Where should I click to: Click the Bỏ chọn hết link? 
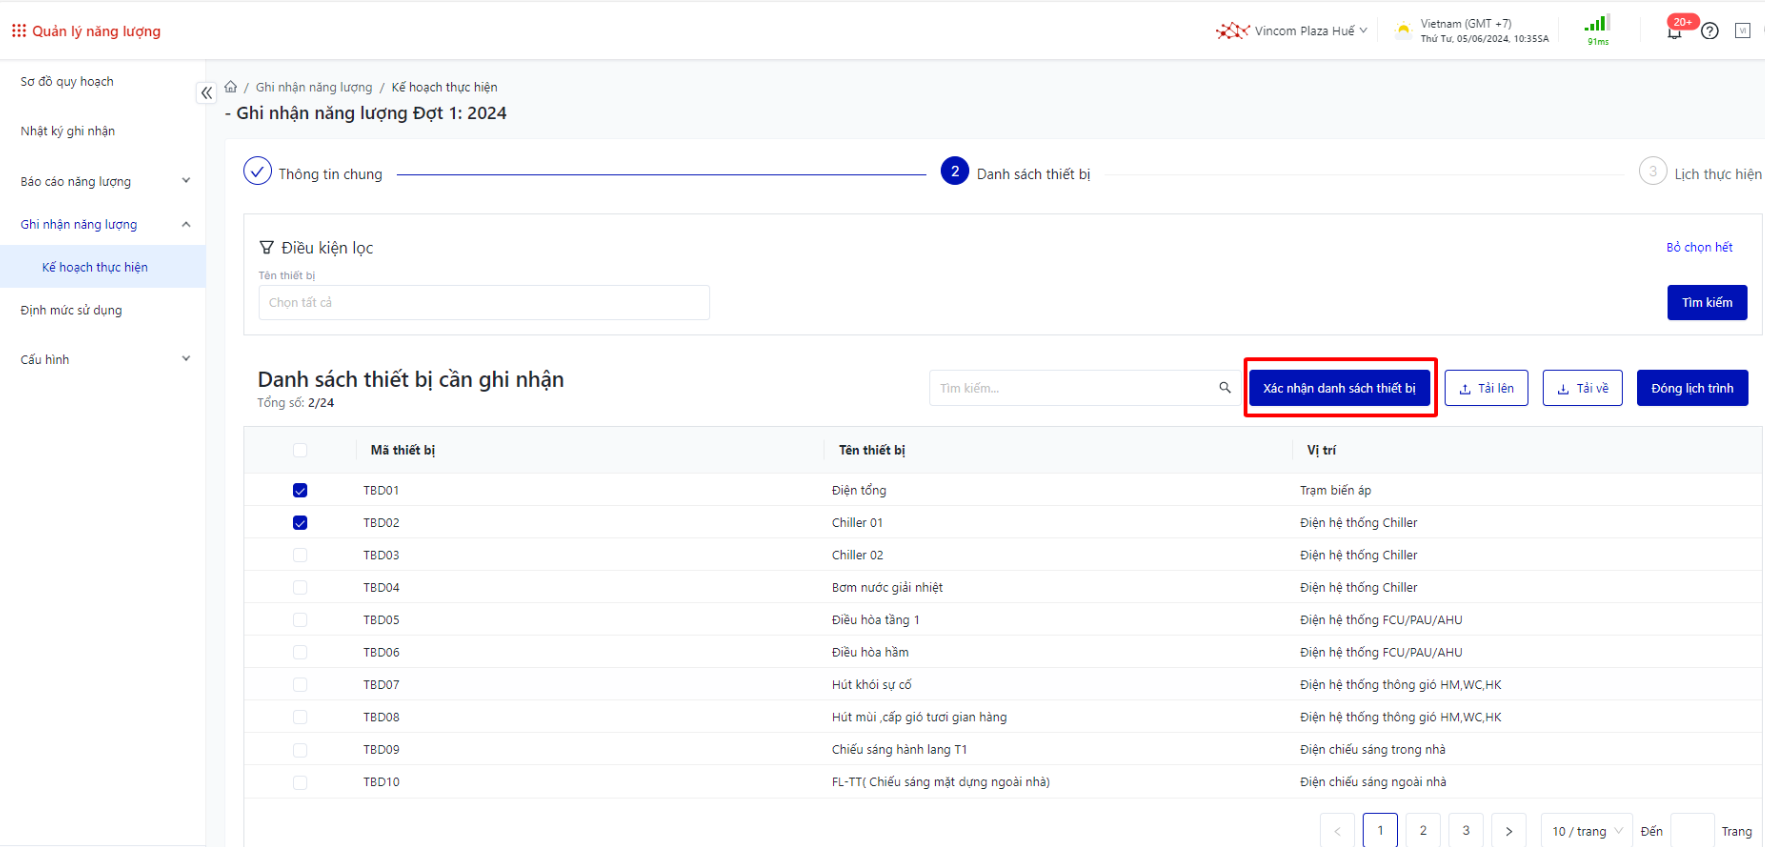(x=1699, y=247)
